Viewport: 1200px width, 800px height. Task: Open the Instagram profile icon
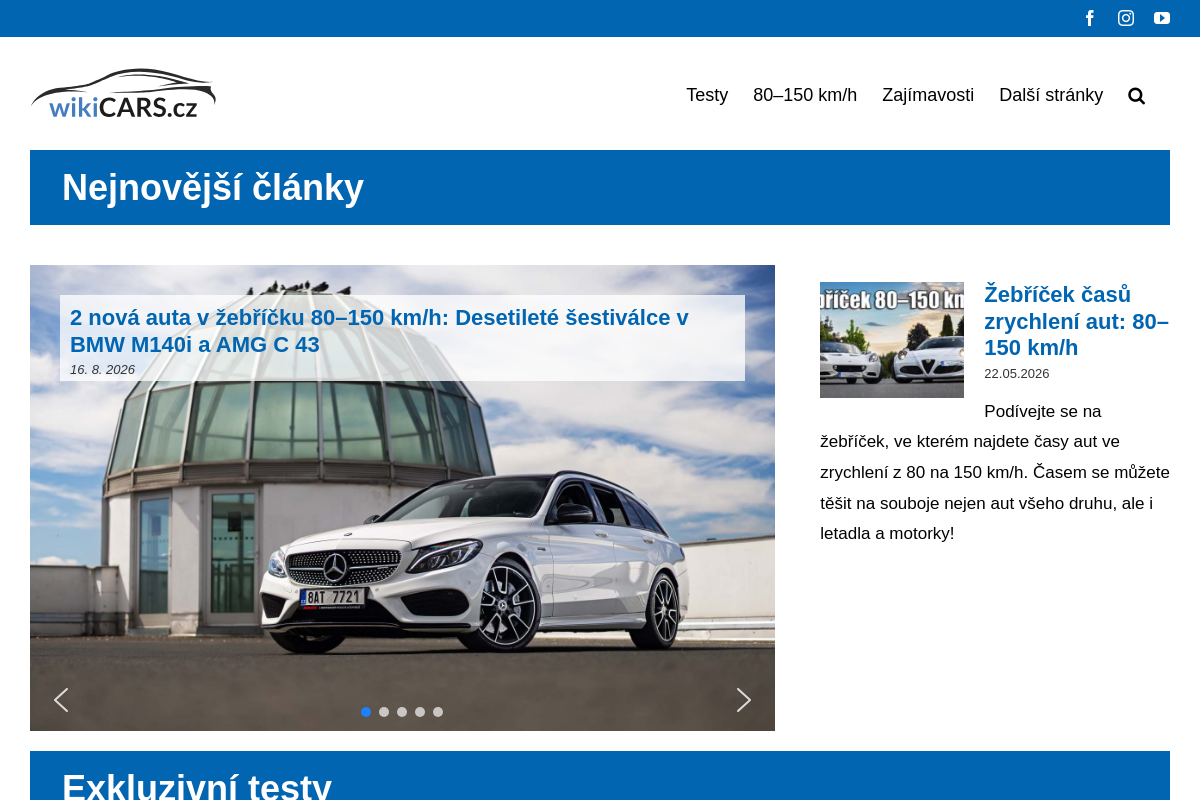pos(1126,18)
